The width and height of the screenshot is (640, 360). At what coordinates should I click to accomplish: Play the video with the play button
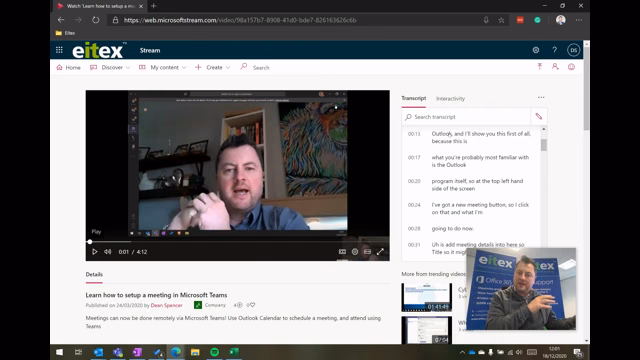click(95, 252)
